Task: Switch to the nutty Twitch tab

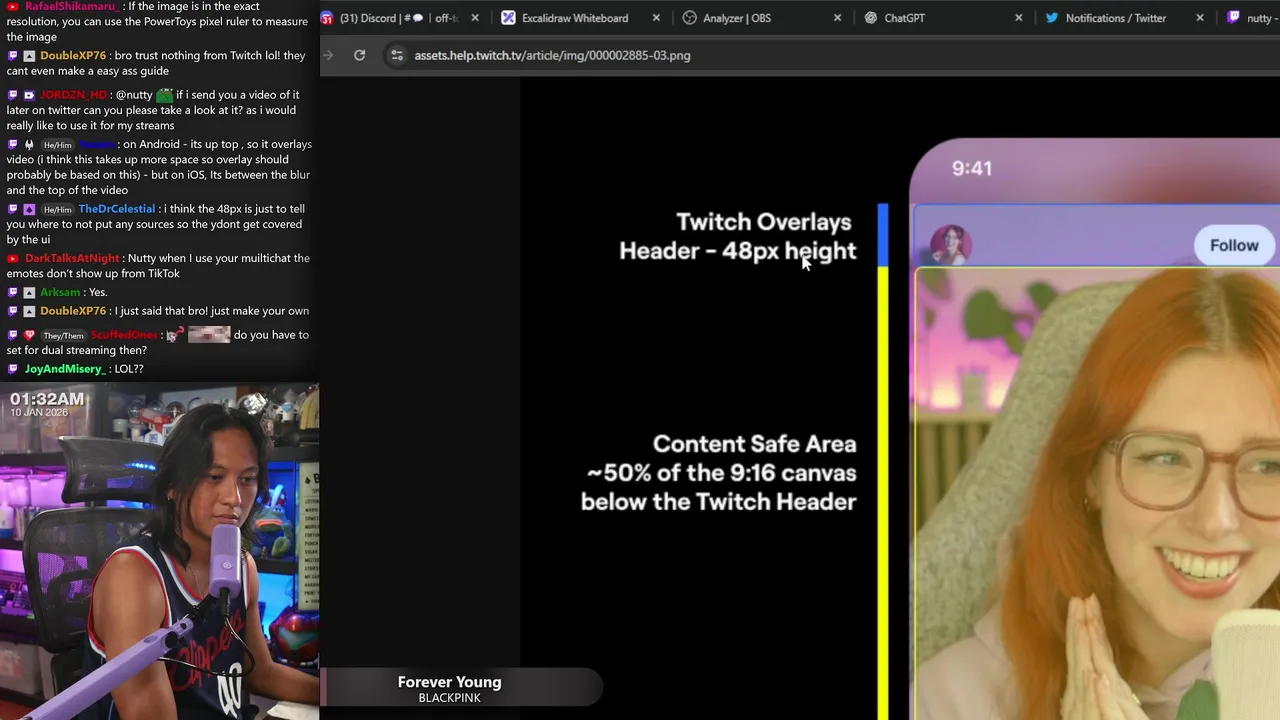Action: pyautogui.click(x=1252, y=18)
